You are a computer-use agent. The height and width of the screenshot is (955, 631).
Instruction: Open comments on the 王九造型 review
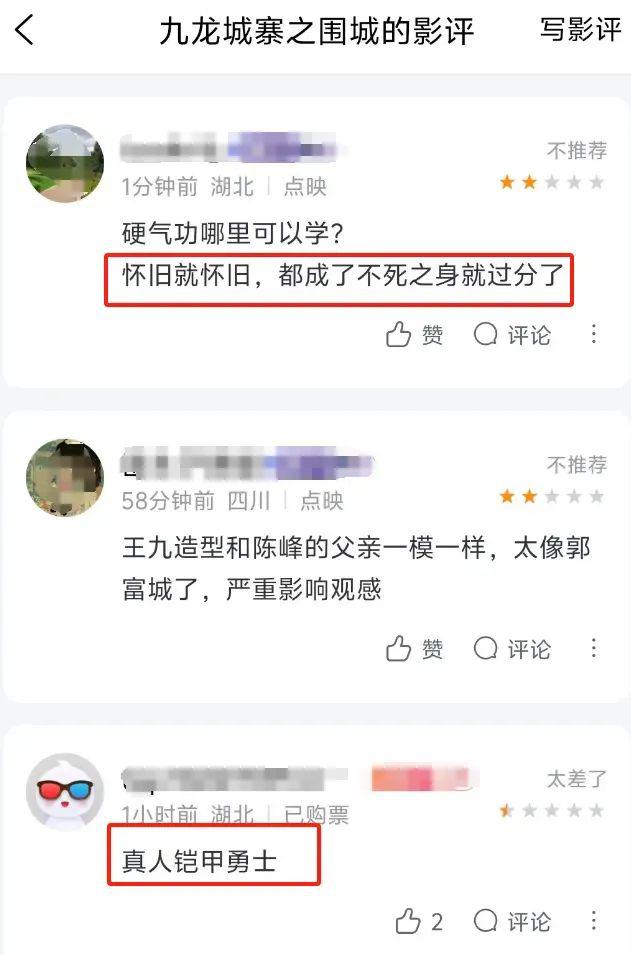(512, 649)
